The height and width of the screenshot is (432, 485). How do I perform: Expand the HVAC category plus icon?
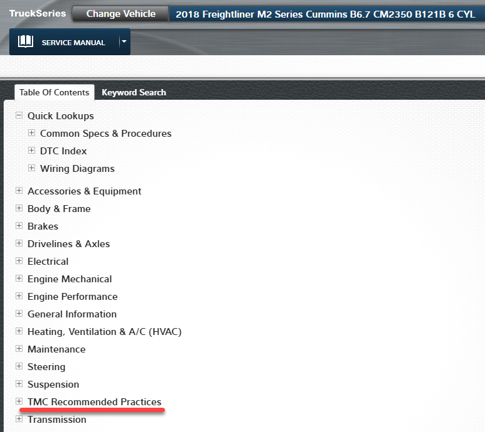(x=19, y=331)
